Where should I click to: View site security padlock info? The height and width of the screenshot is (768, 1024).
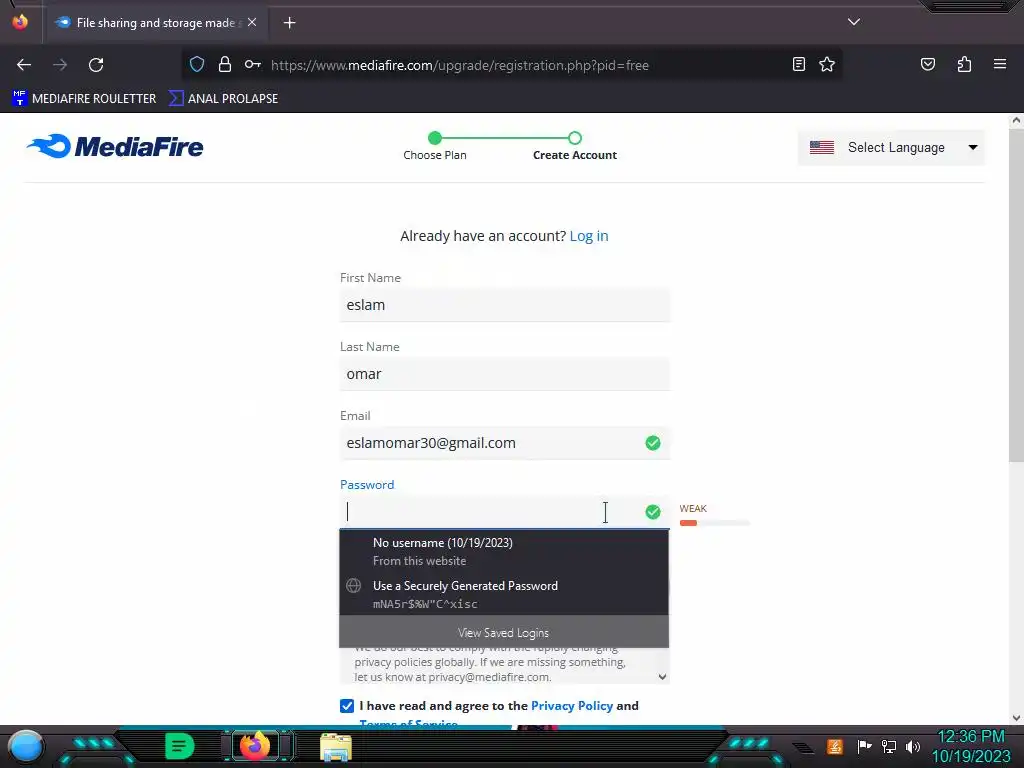pos(225,65)
